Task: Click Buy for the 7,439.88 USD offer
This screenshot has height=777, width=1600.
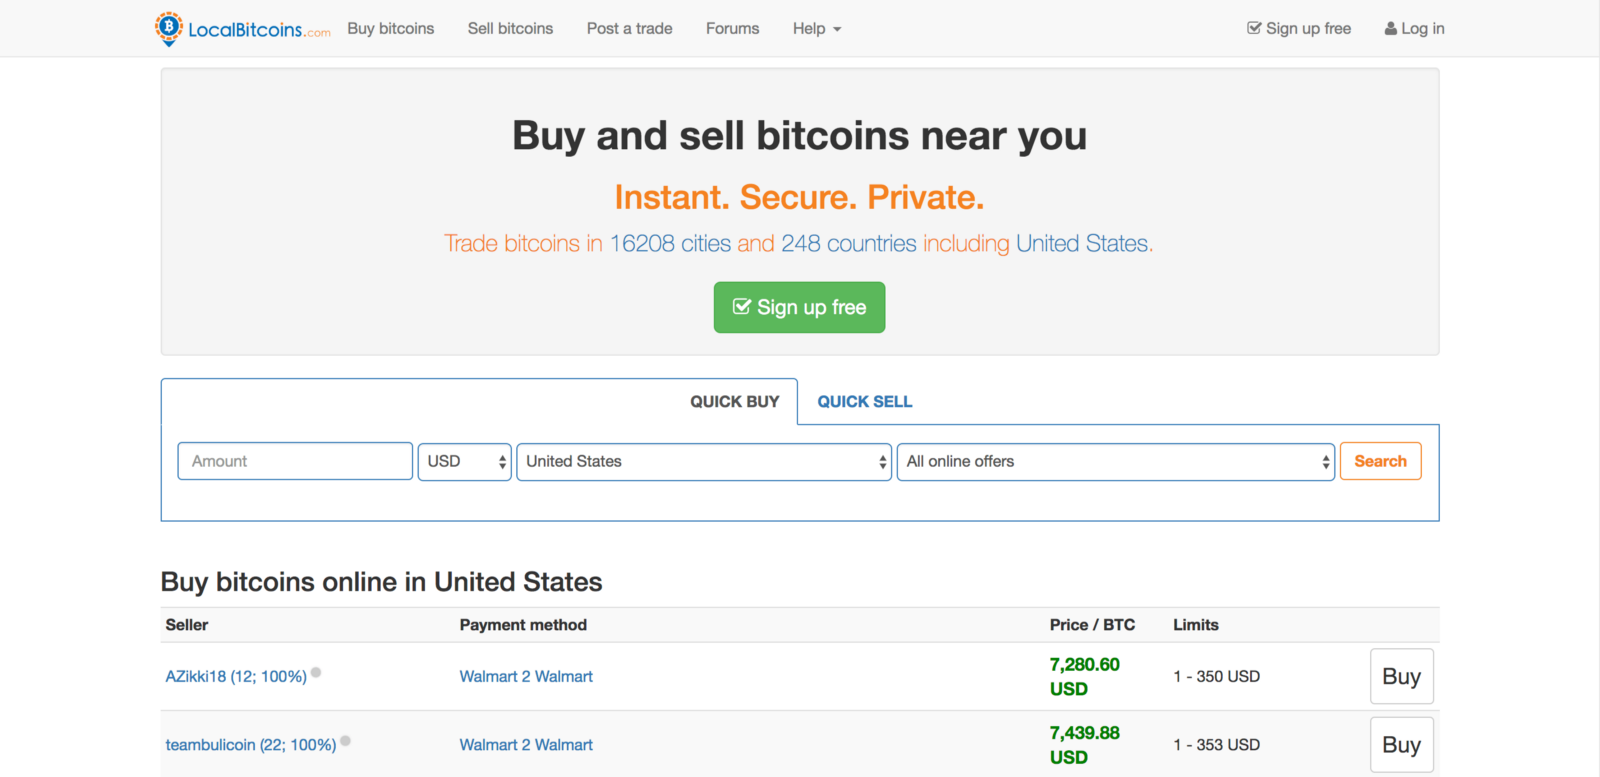Action: pyautogui.click(x=1401, y=745)
